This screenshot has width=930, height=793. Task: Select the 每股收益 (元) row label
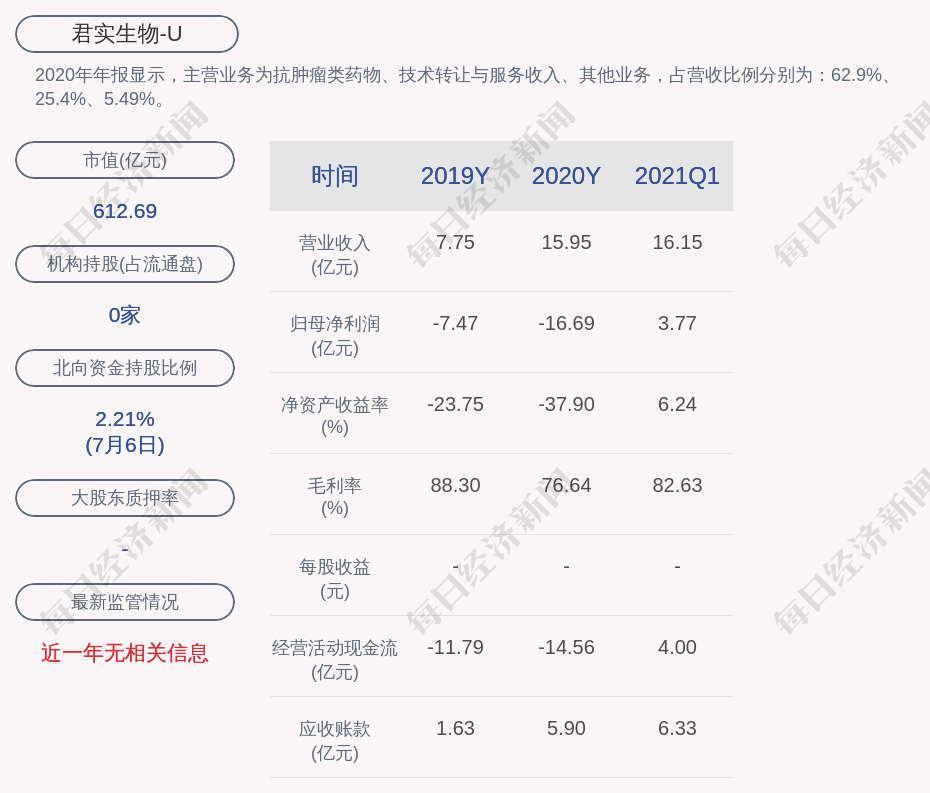pyautogui.click(x=335, y=579)
